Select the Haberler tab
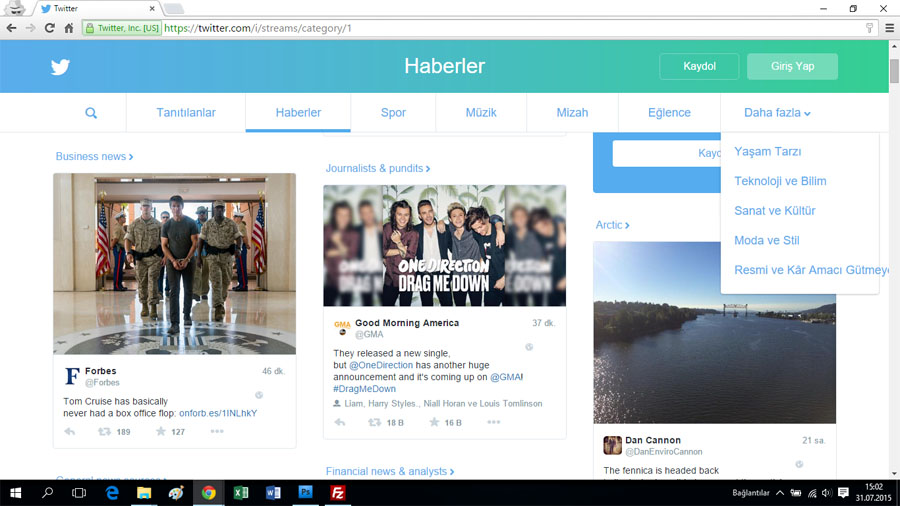 point(298,113)
